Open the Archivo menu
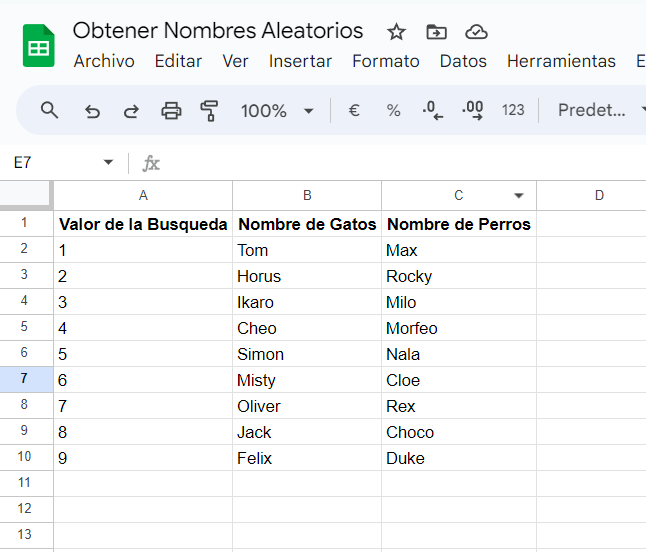Image resolution: width=646 pixels, height=552 pixels. [x=104, y=61]
